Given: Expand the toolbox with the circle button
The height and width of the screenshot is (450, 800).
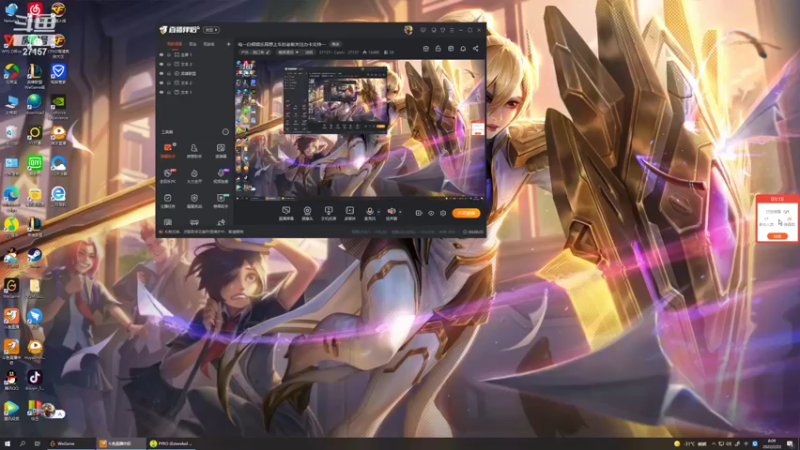Looking at the screenshot, I should click(226, 132).
